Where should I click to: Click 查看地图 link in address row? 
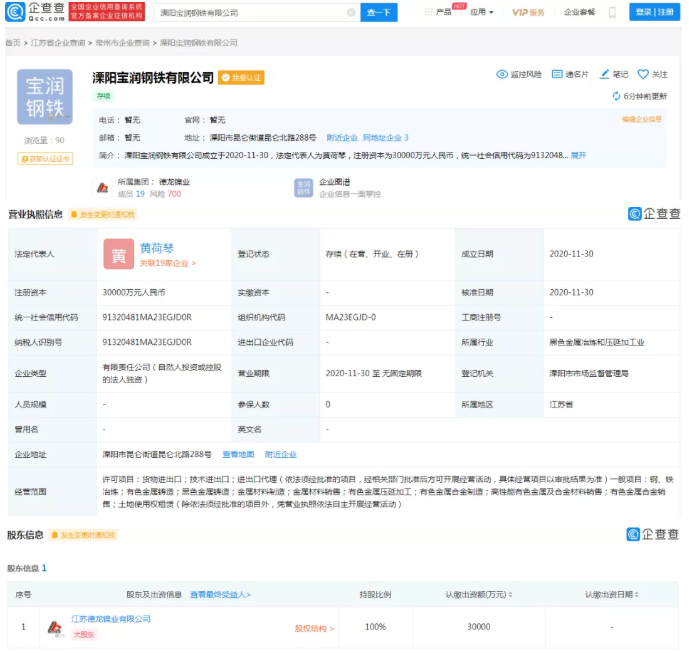[x=238, y=454]
